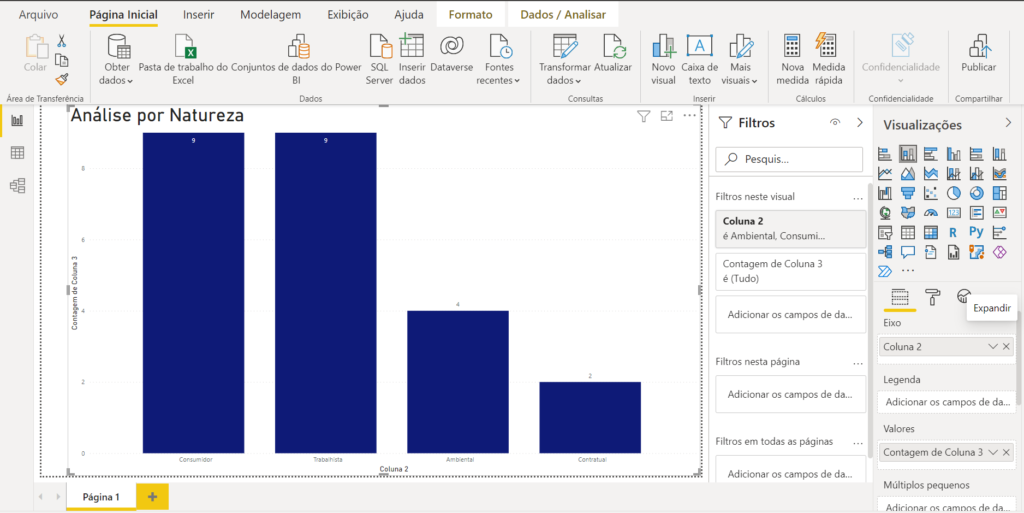Select the funnel chart visual
The height and width of the screenshot is (513, 1024).
click(908, 193)
